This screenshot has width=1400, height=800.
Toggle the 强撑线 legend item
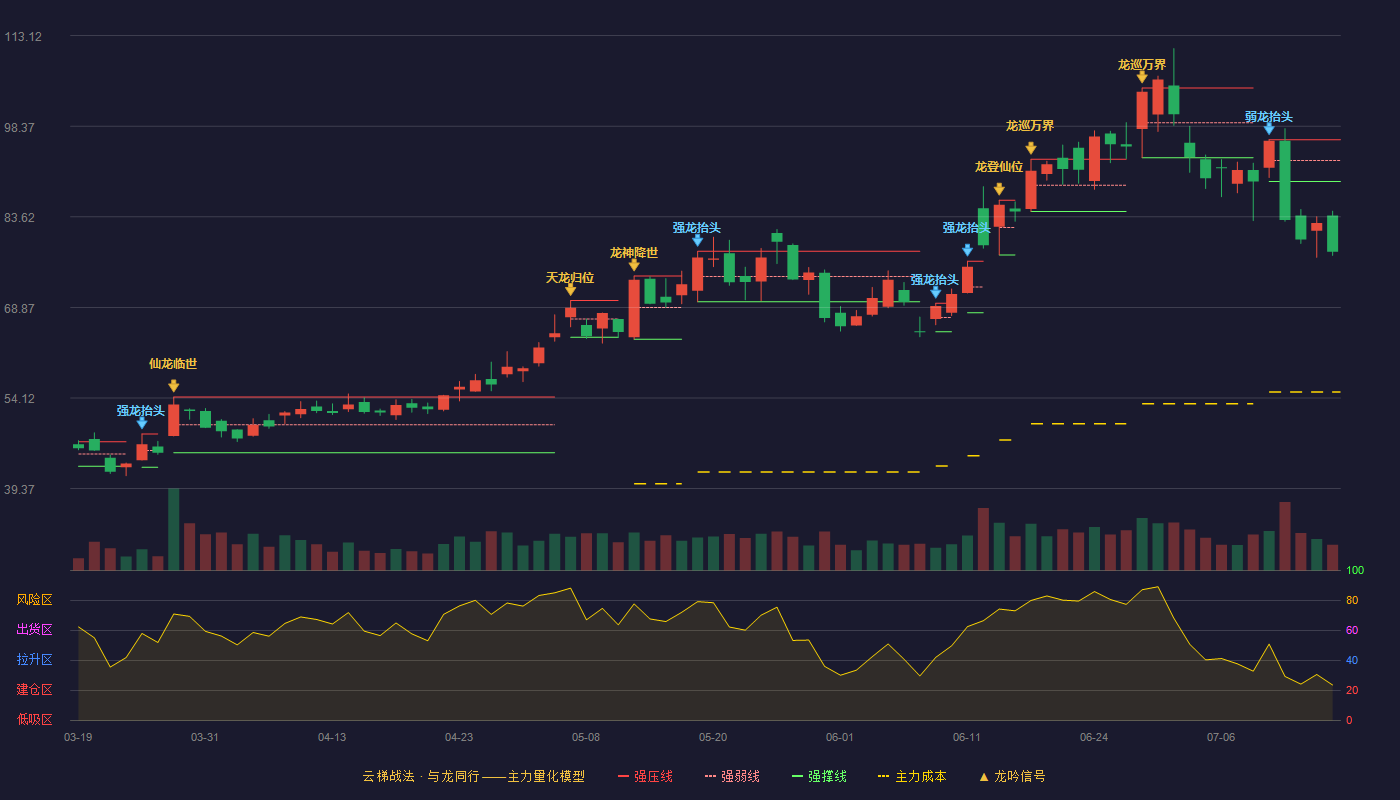pyautogui.click(x=819, y=776)
